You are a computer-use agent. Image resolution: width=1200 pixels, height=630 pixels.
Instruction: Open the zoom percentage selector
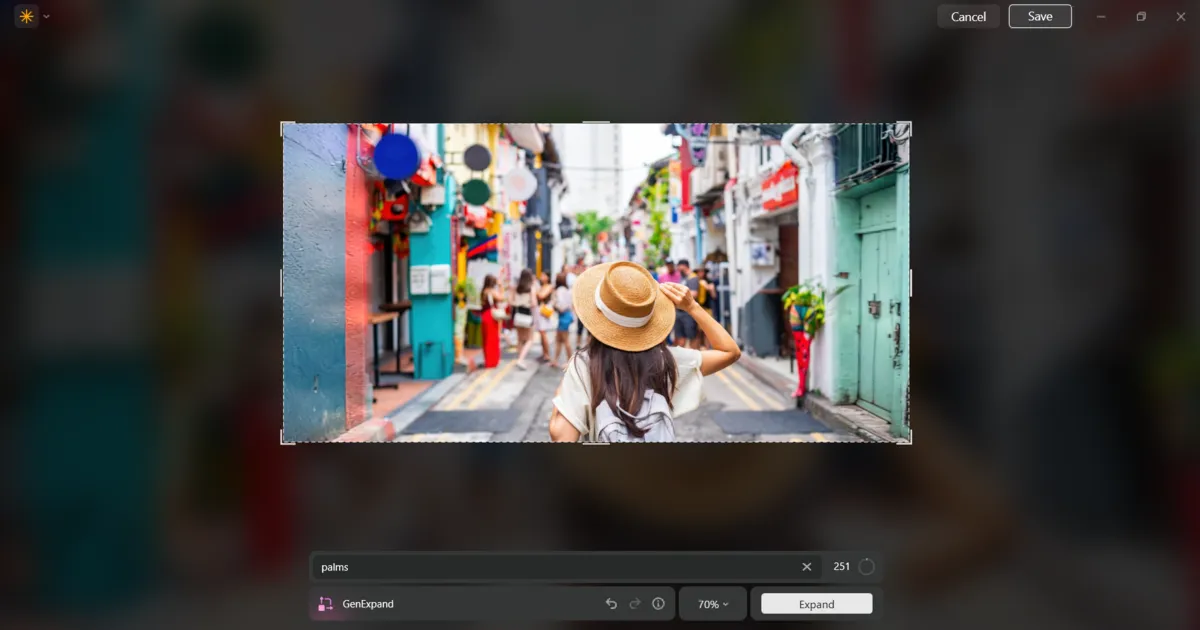[712, 603]
